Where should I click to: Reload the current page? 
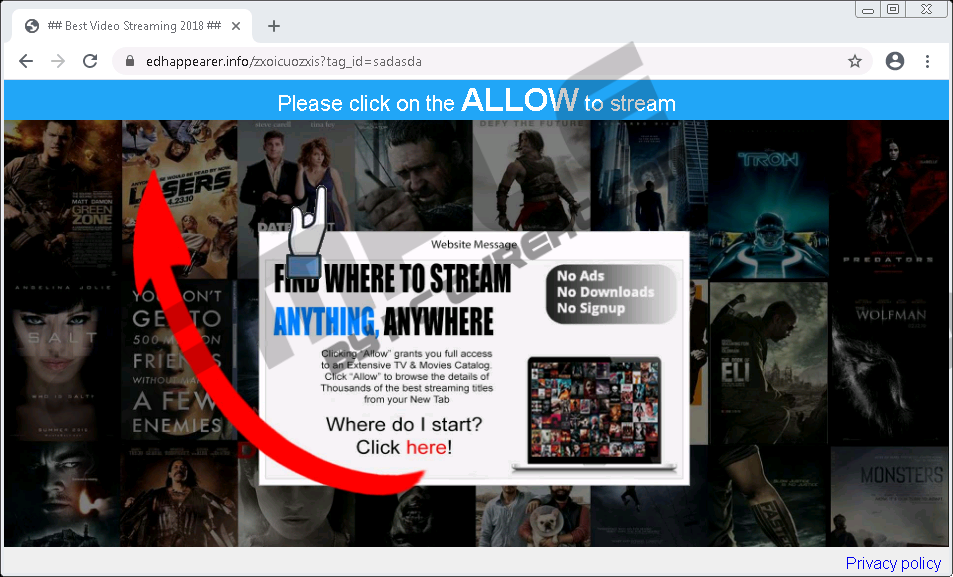[x=90, y=61]
